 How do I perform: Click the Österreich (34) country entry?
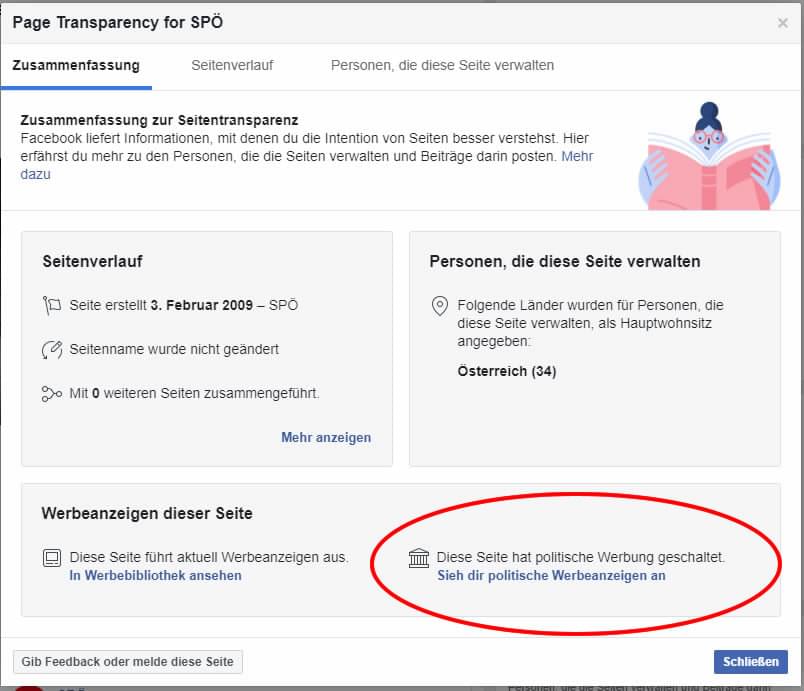(x=507, y=371)
